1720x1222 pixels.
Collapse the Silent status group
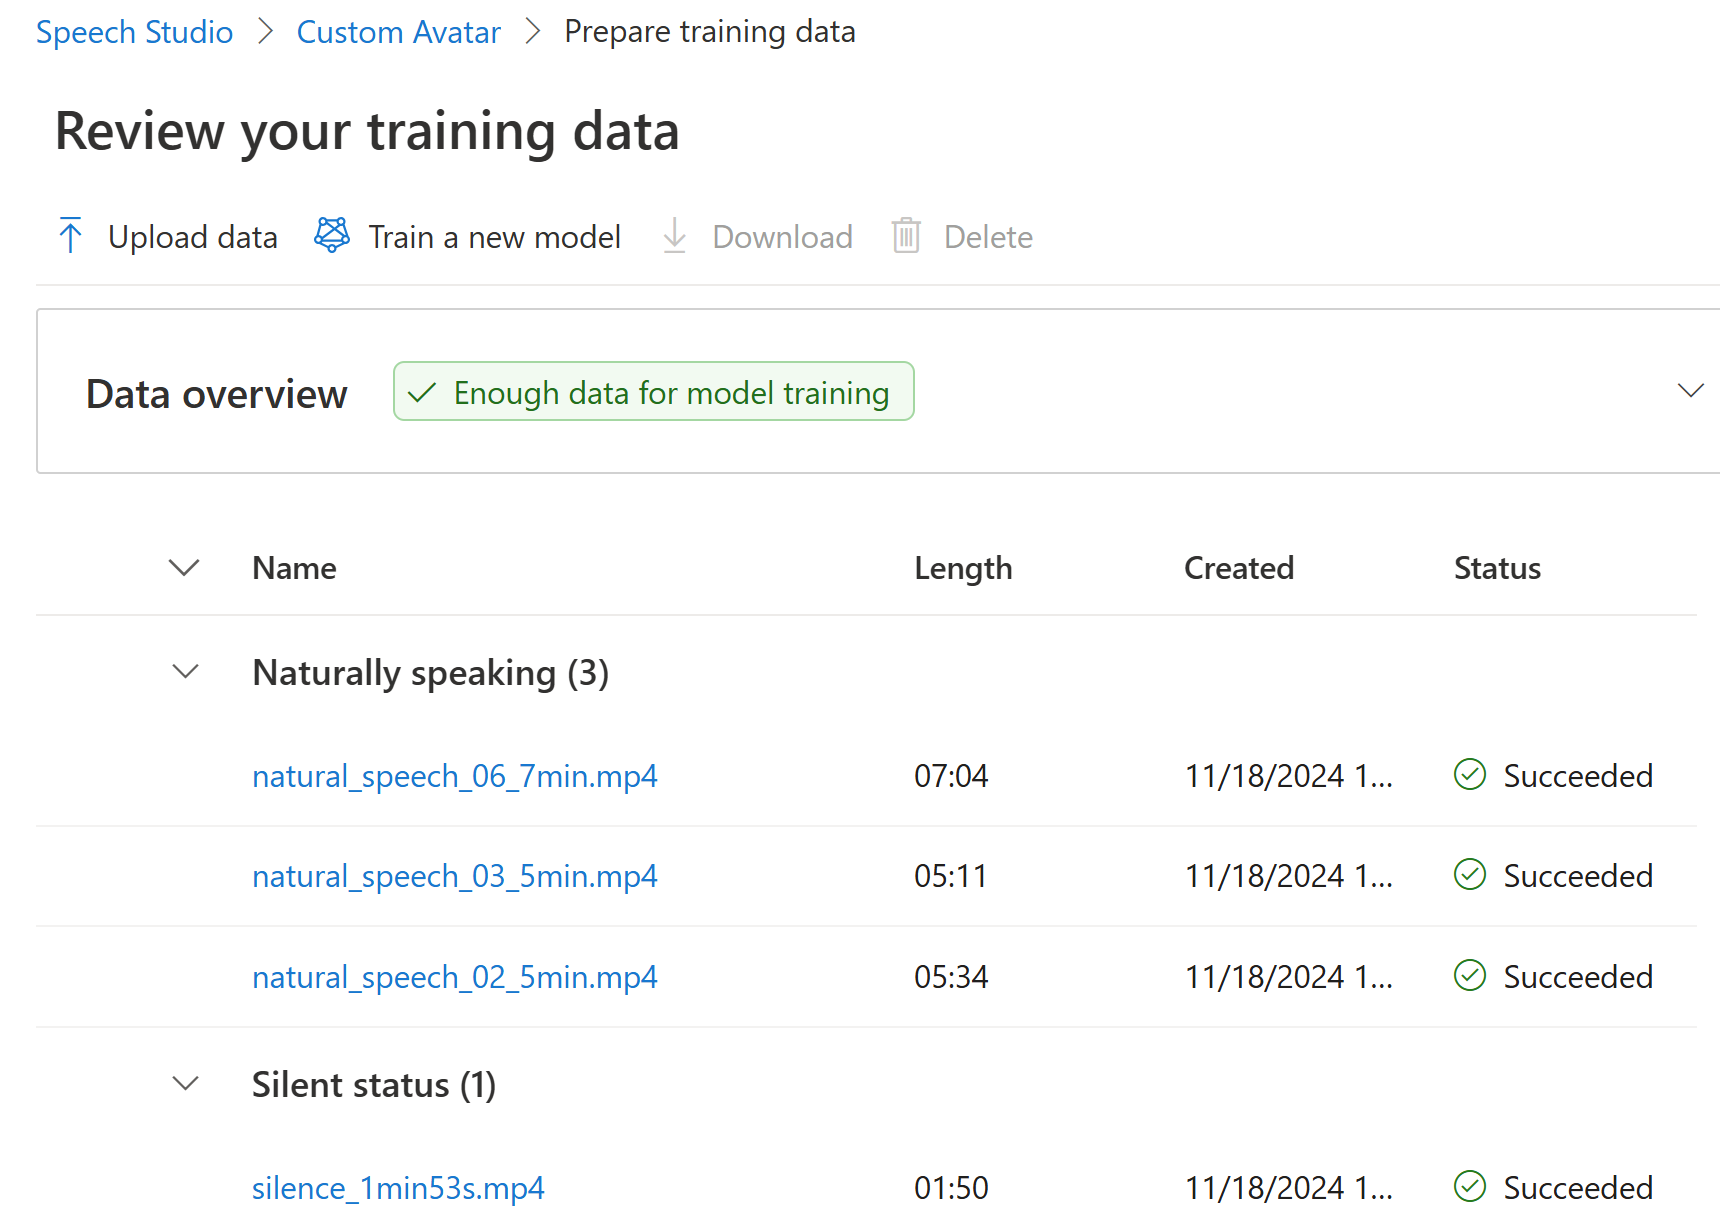coord(186,1084)
